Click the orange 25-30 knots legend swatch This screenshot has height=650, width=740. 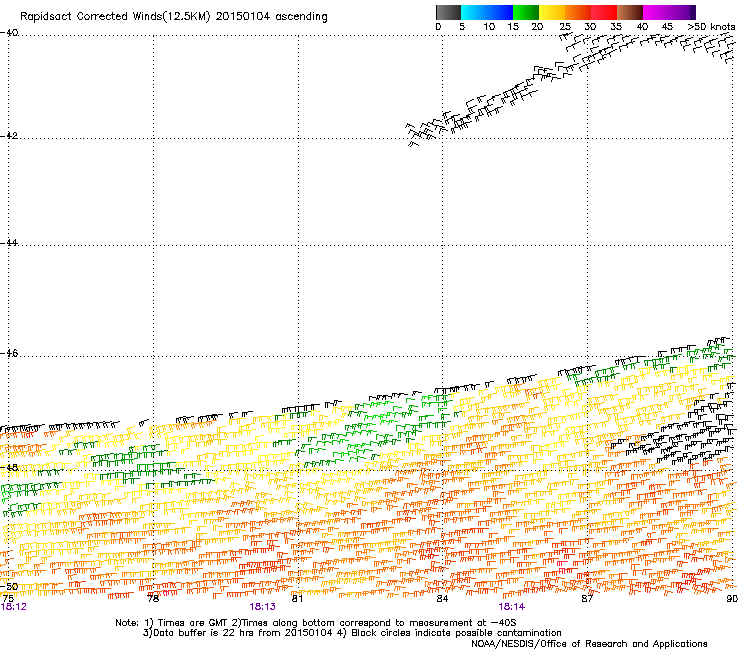[x=578, y=12]
